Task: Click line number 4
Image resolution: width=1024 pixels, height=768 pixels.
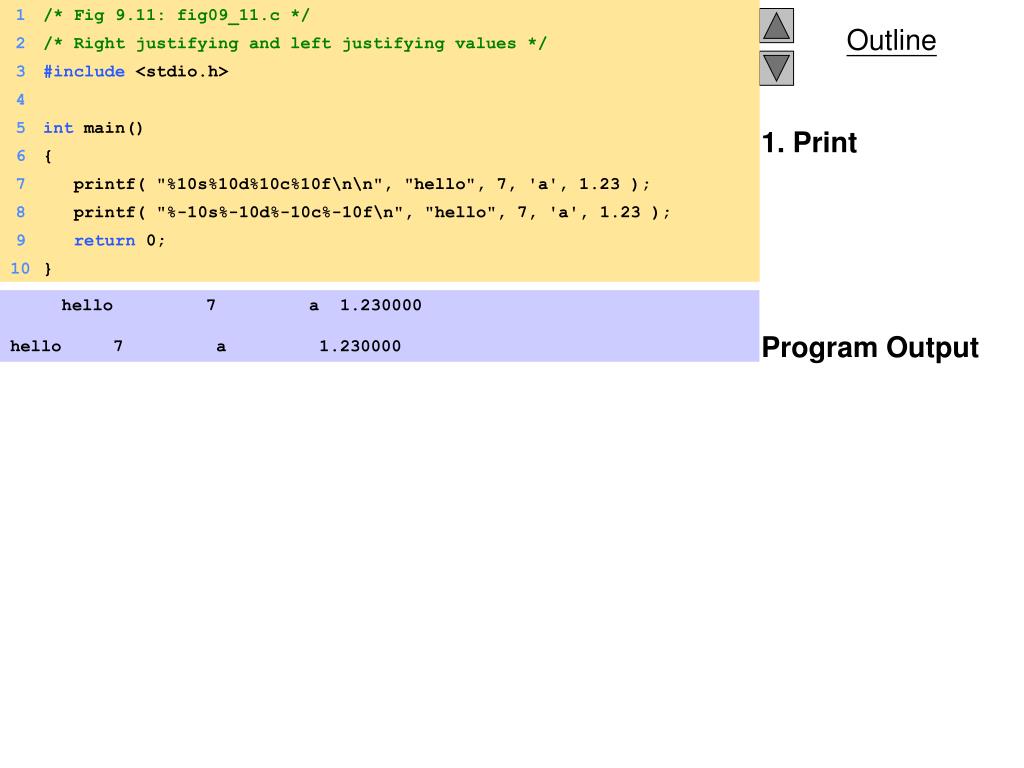Action: coord(20,99)
